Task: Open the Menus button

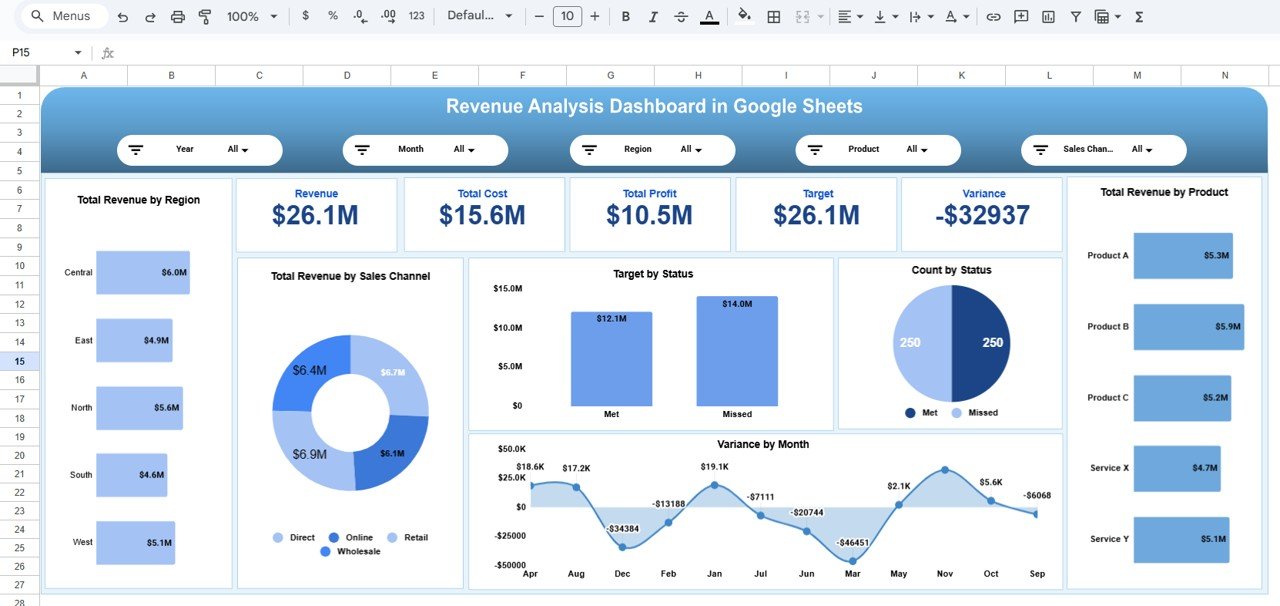Action: pyautogui.click(x=62, y=16)
